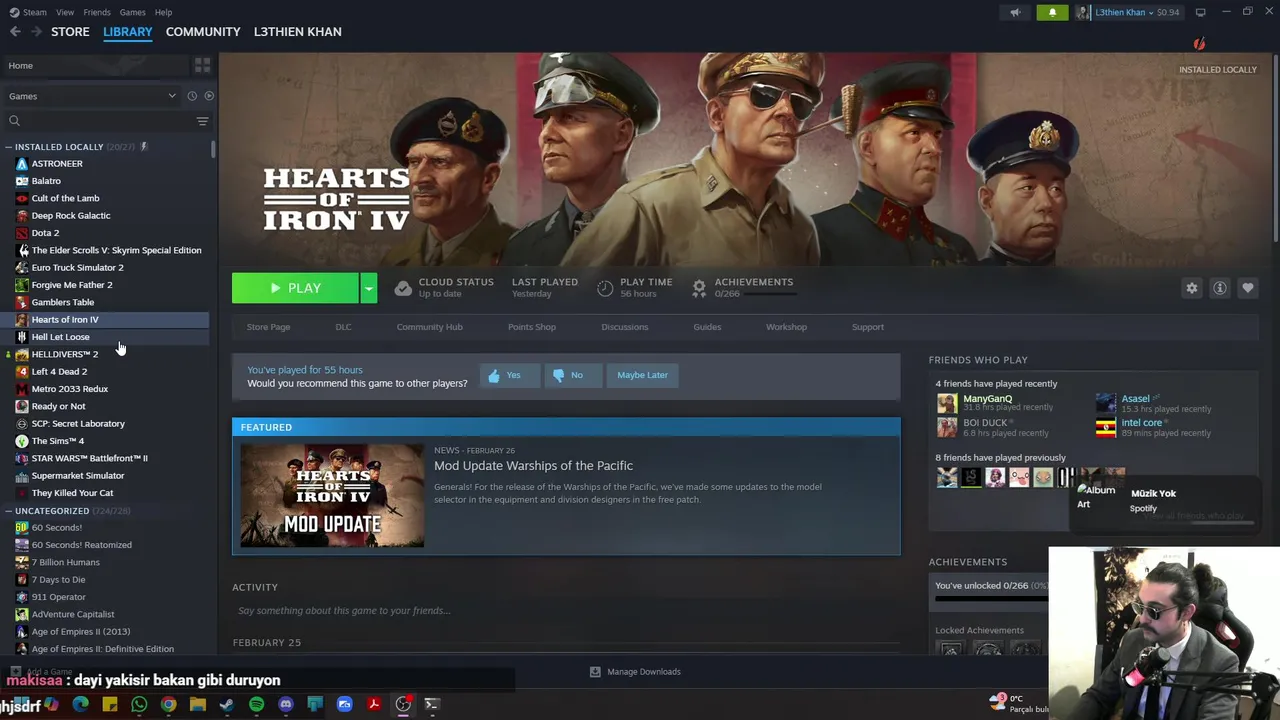Click the Achievements gear icon in header

(x=699, y=288)
